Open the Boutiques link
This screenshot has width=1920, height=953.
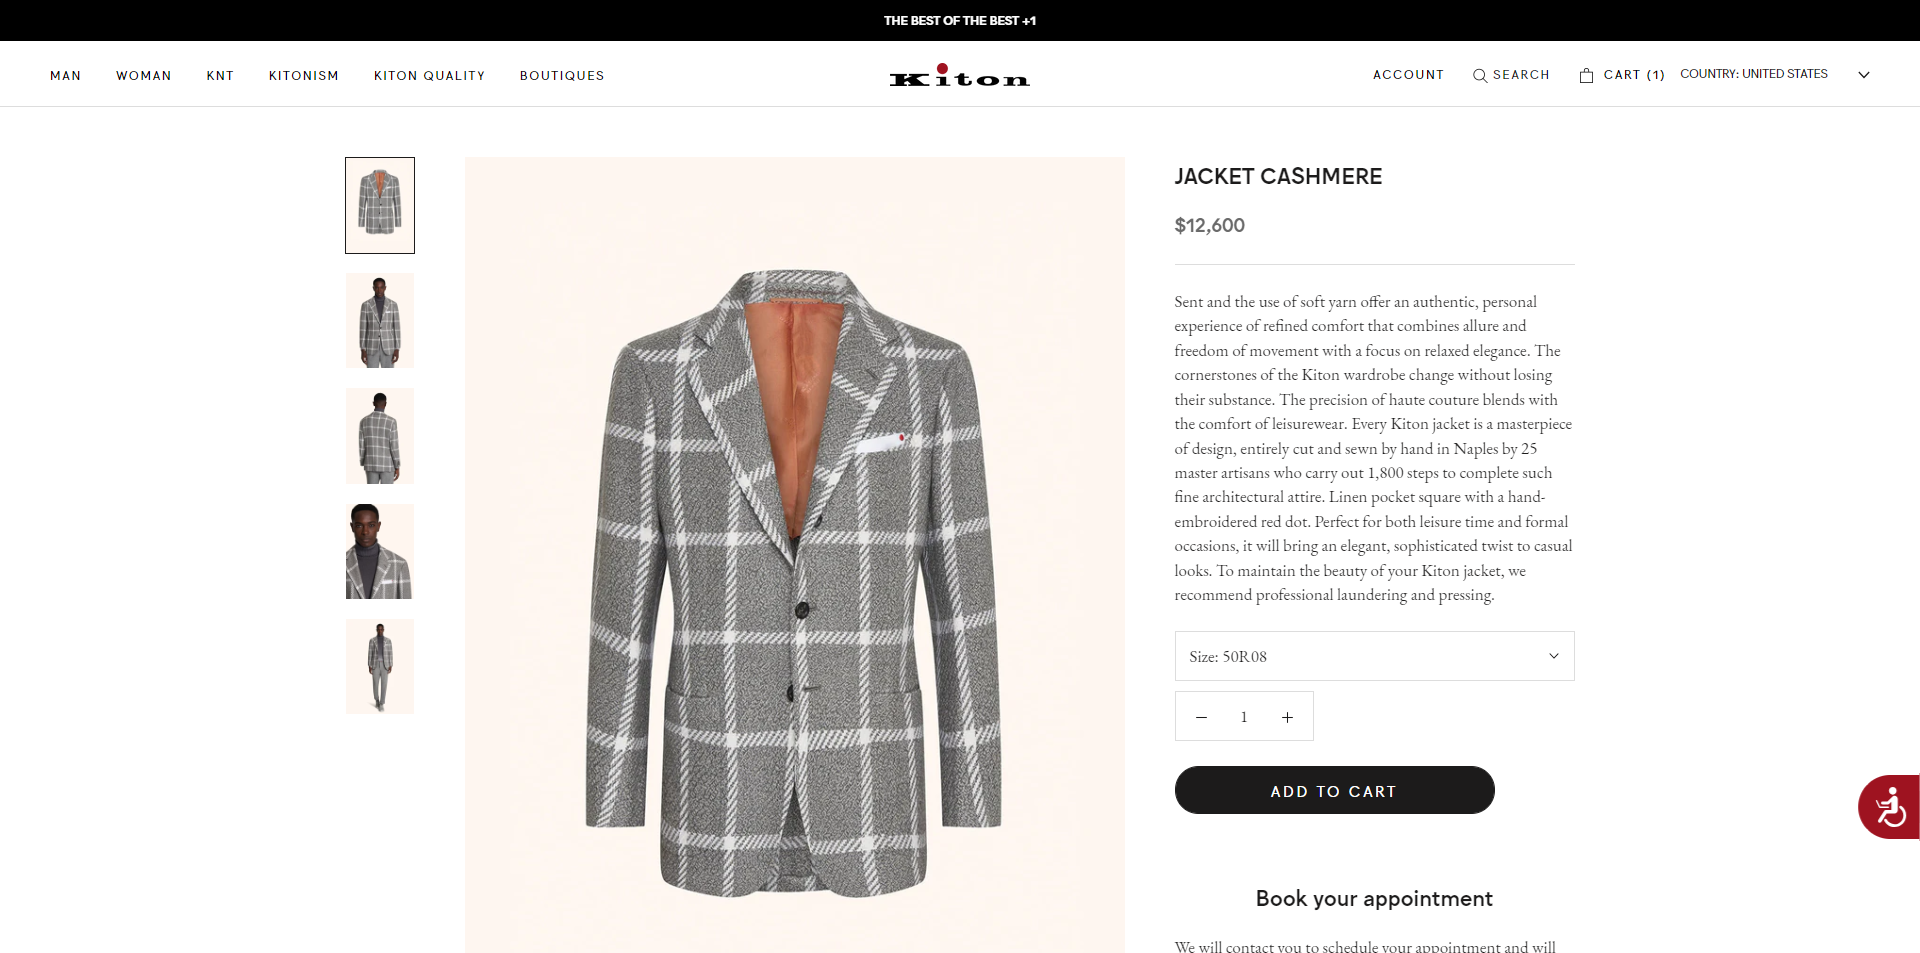[x=562, y=76]
